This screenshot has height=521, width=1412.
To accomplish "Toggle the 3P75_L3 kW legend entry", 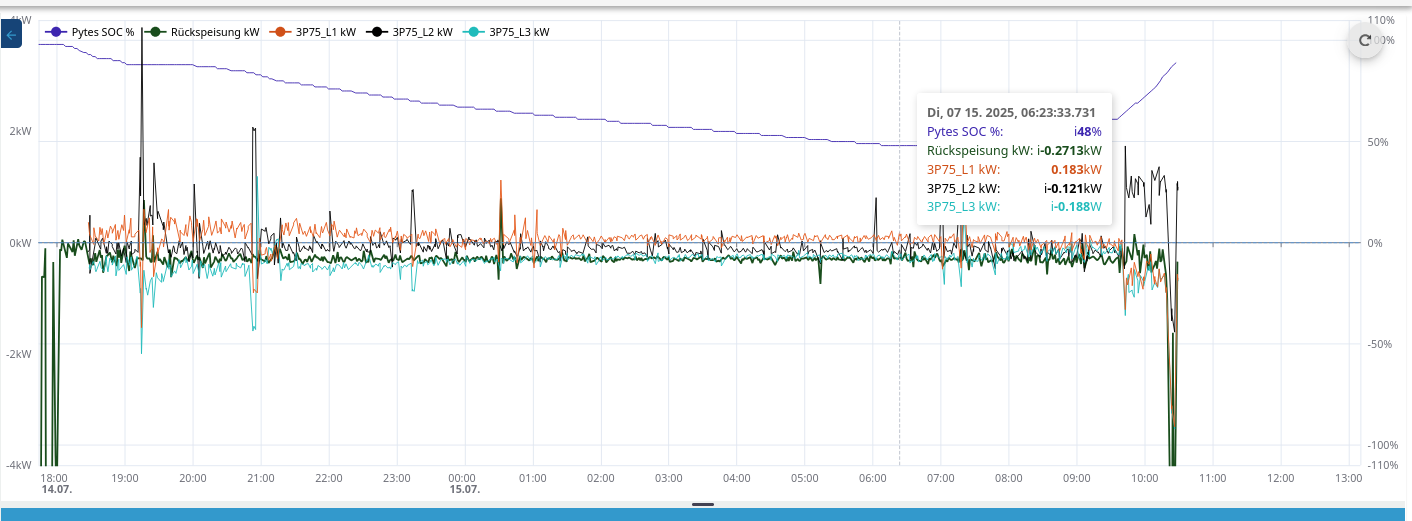I will [507, 32].
